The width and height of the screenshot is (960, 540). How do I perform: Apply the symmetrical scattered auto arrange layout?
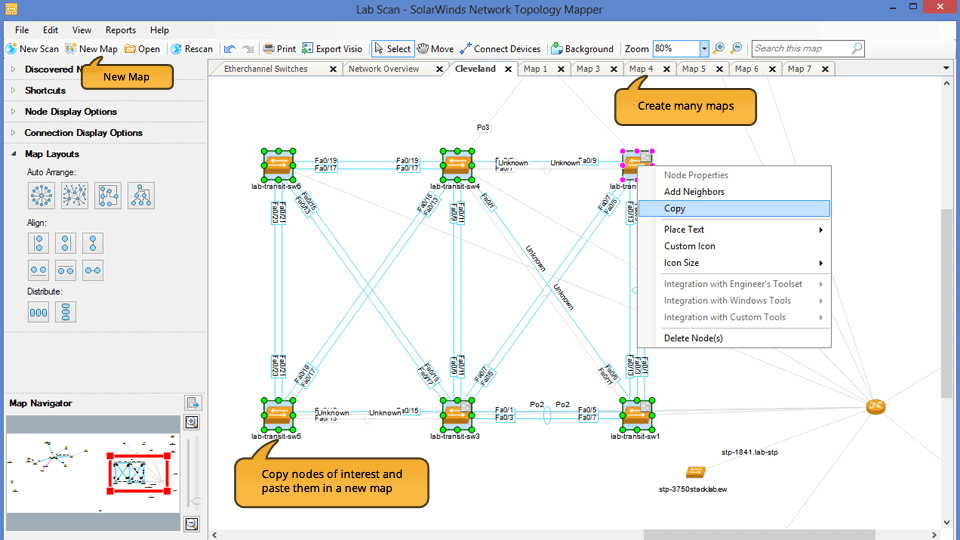[x=75, y=196]
